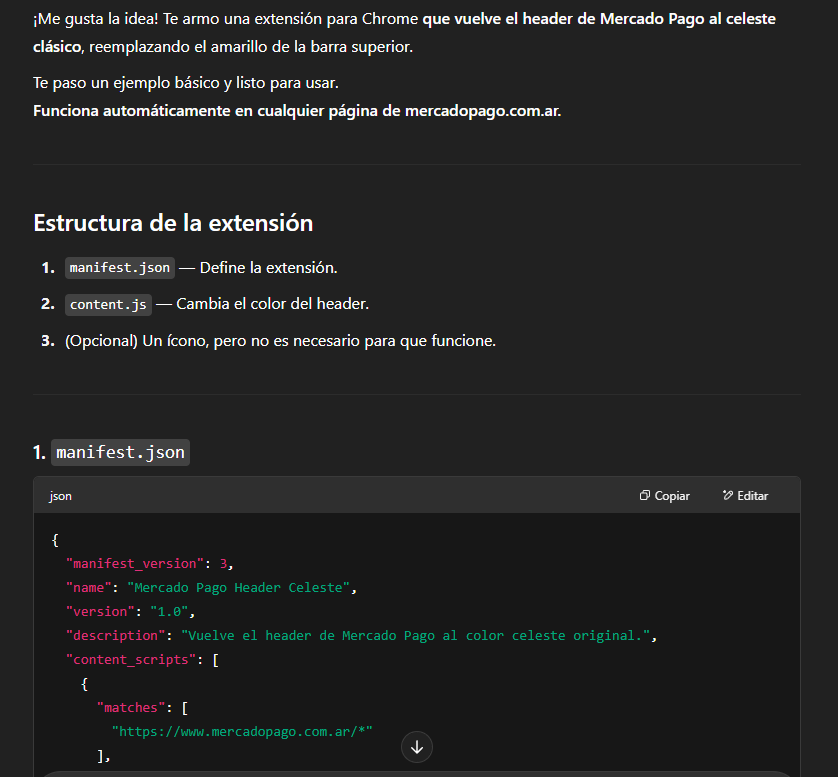Click the 'Vuelve el header' description string

coord(416,636)
